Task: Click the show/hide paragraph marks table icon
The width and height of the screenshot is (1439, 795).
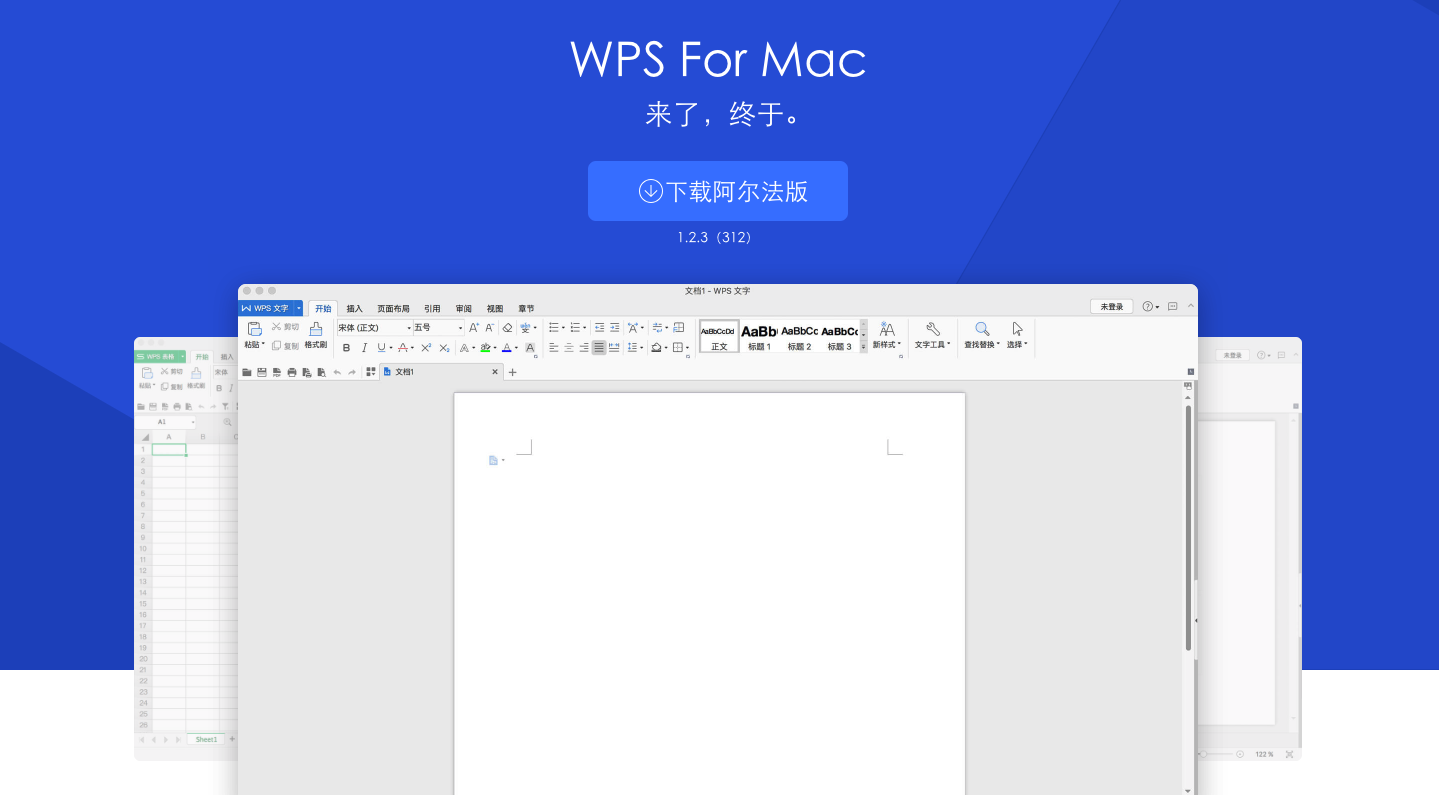Action: click(678, 327)
